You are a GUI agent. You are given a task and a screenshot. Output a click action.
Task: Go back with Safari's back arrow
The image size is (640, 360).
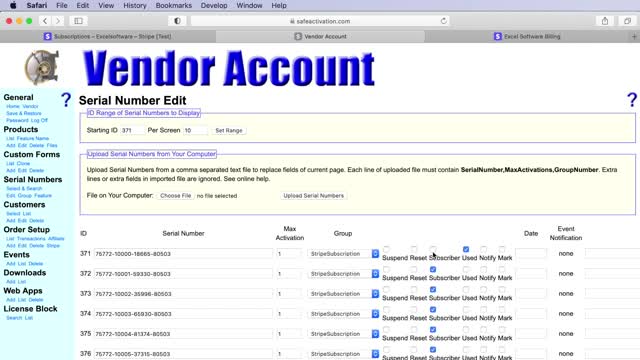pos(45,21)
